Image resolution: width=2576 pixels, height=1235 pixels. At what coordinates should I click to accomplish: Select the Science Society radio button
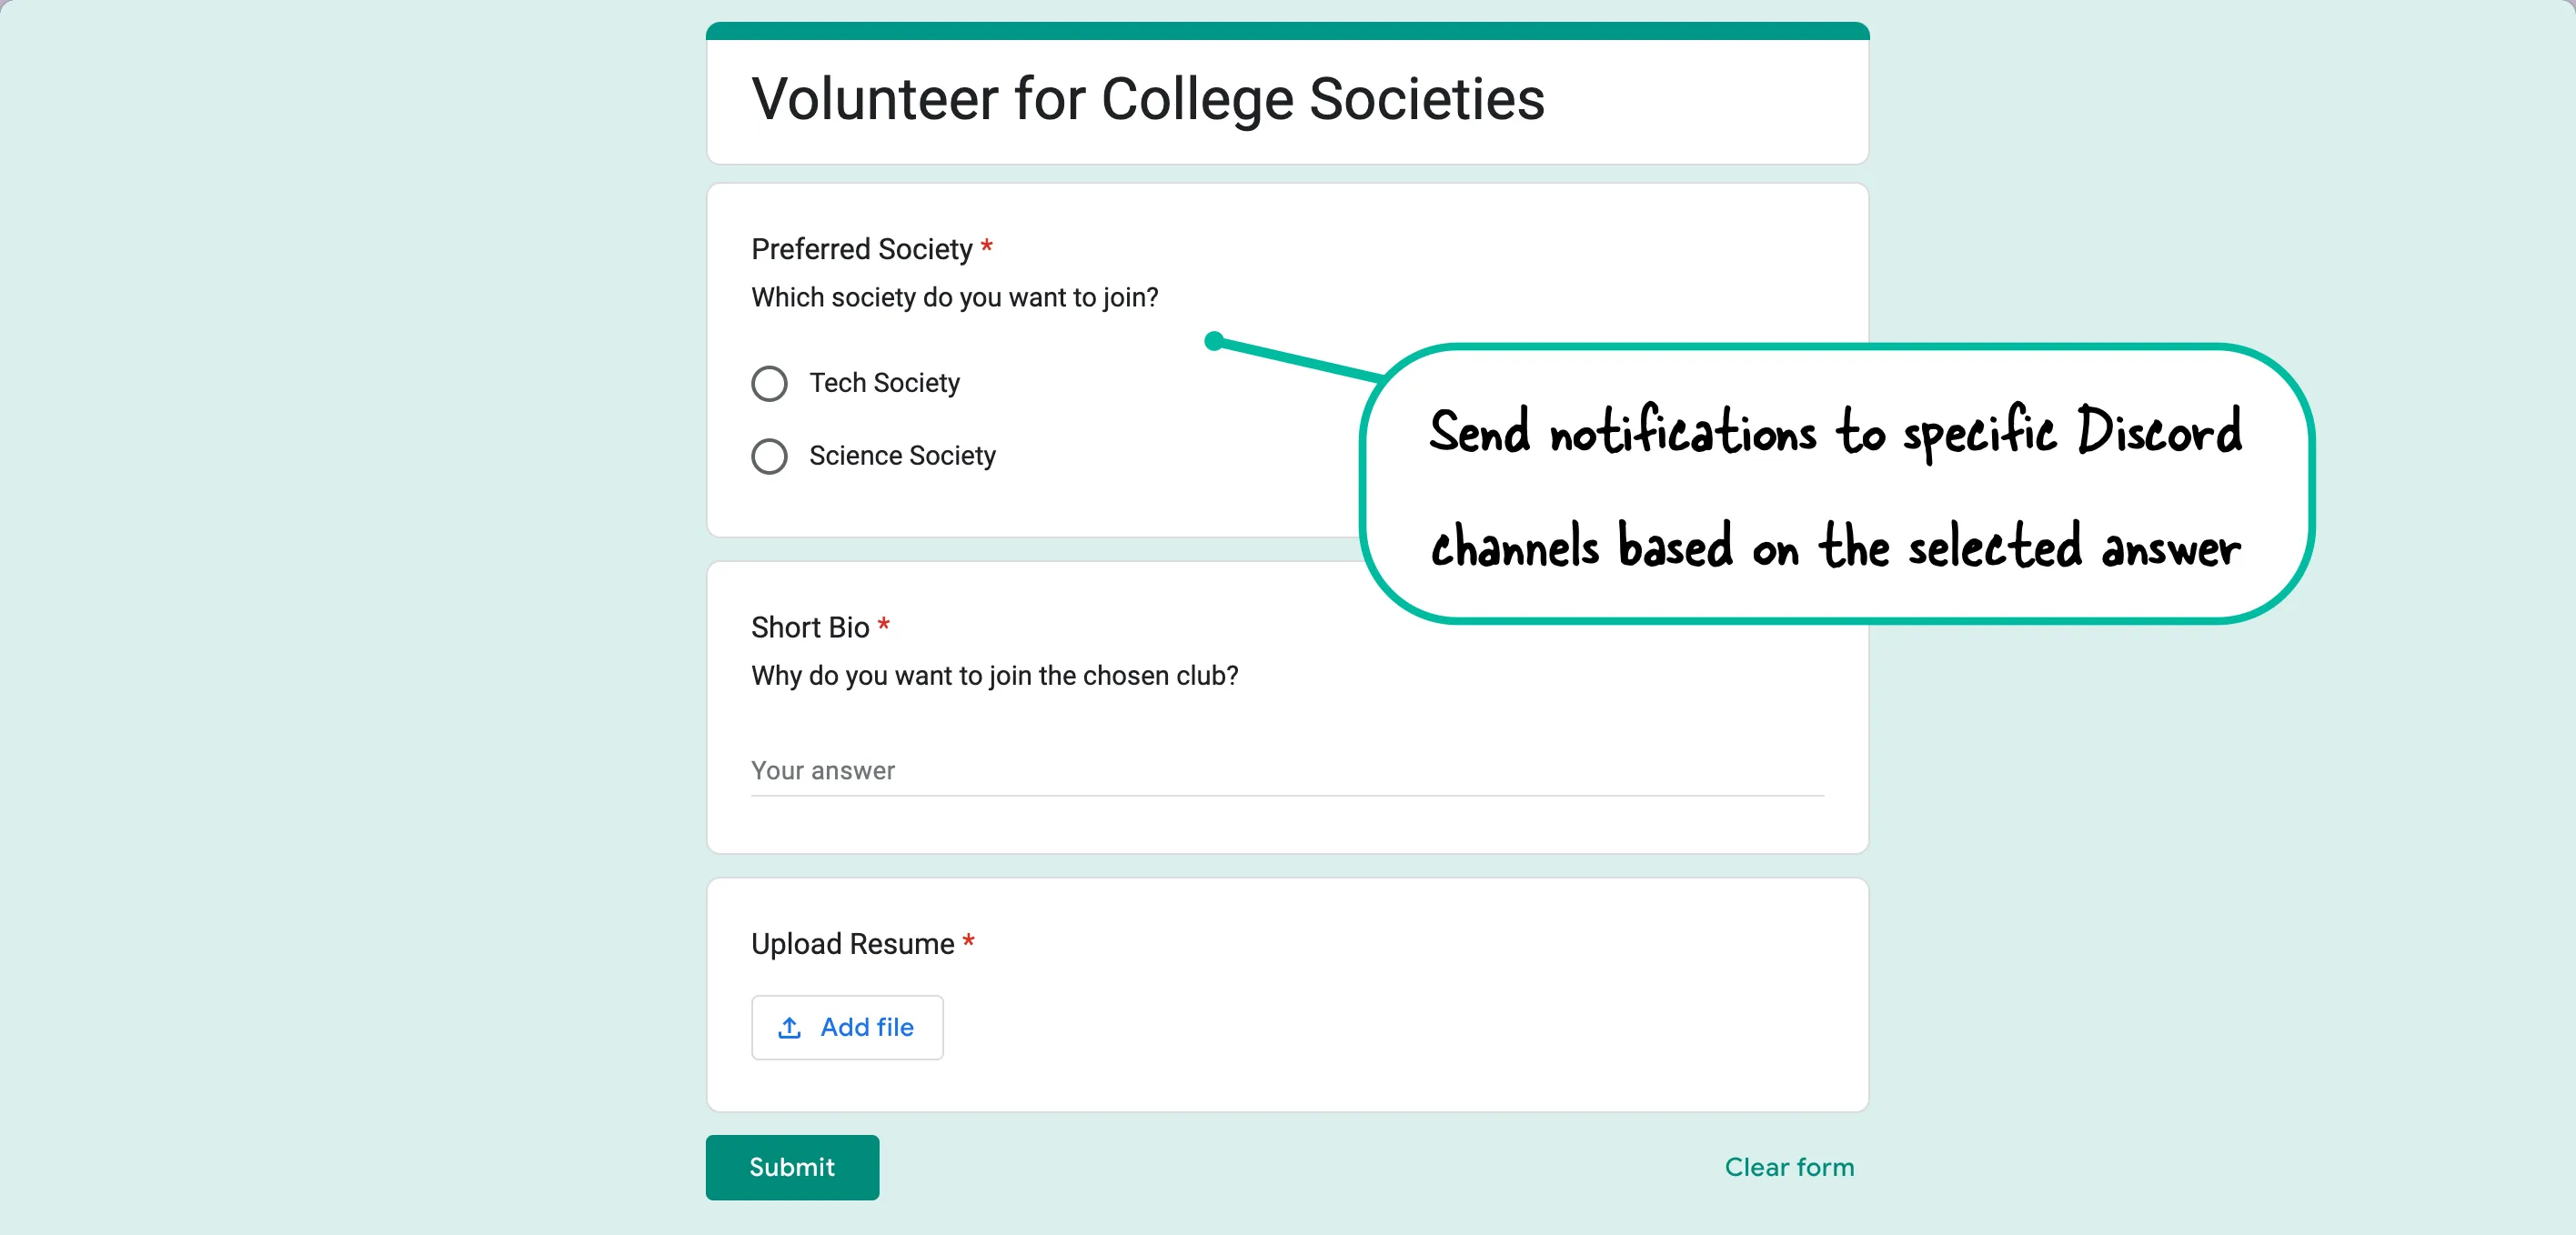point(769,456)
